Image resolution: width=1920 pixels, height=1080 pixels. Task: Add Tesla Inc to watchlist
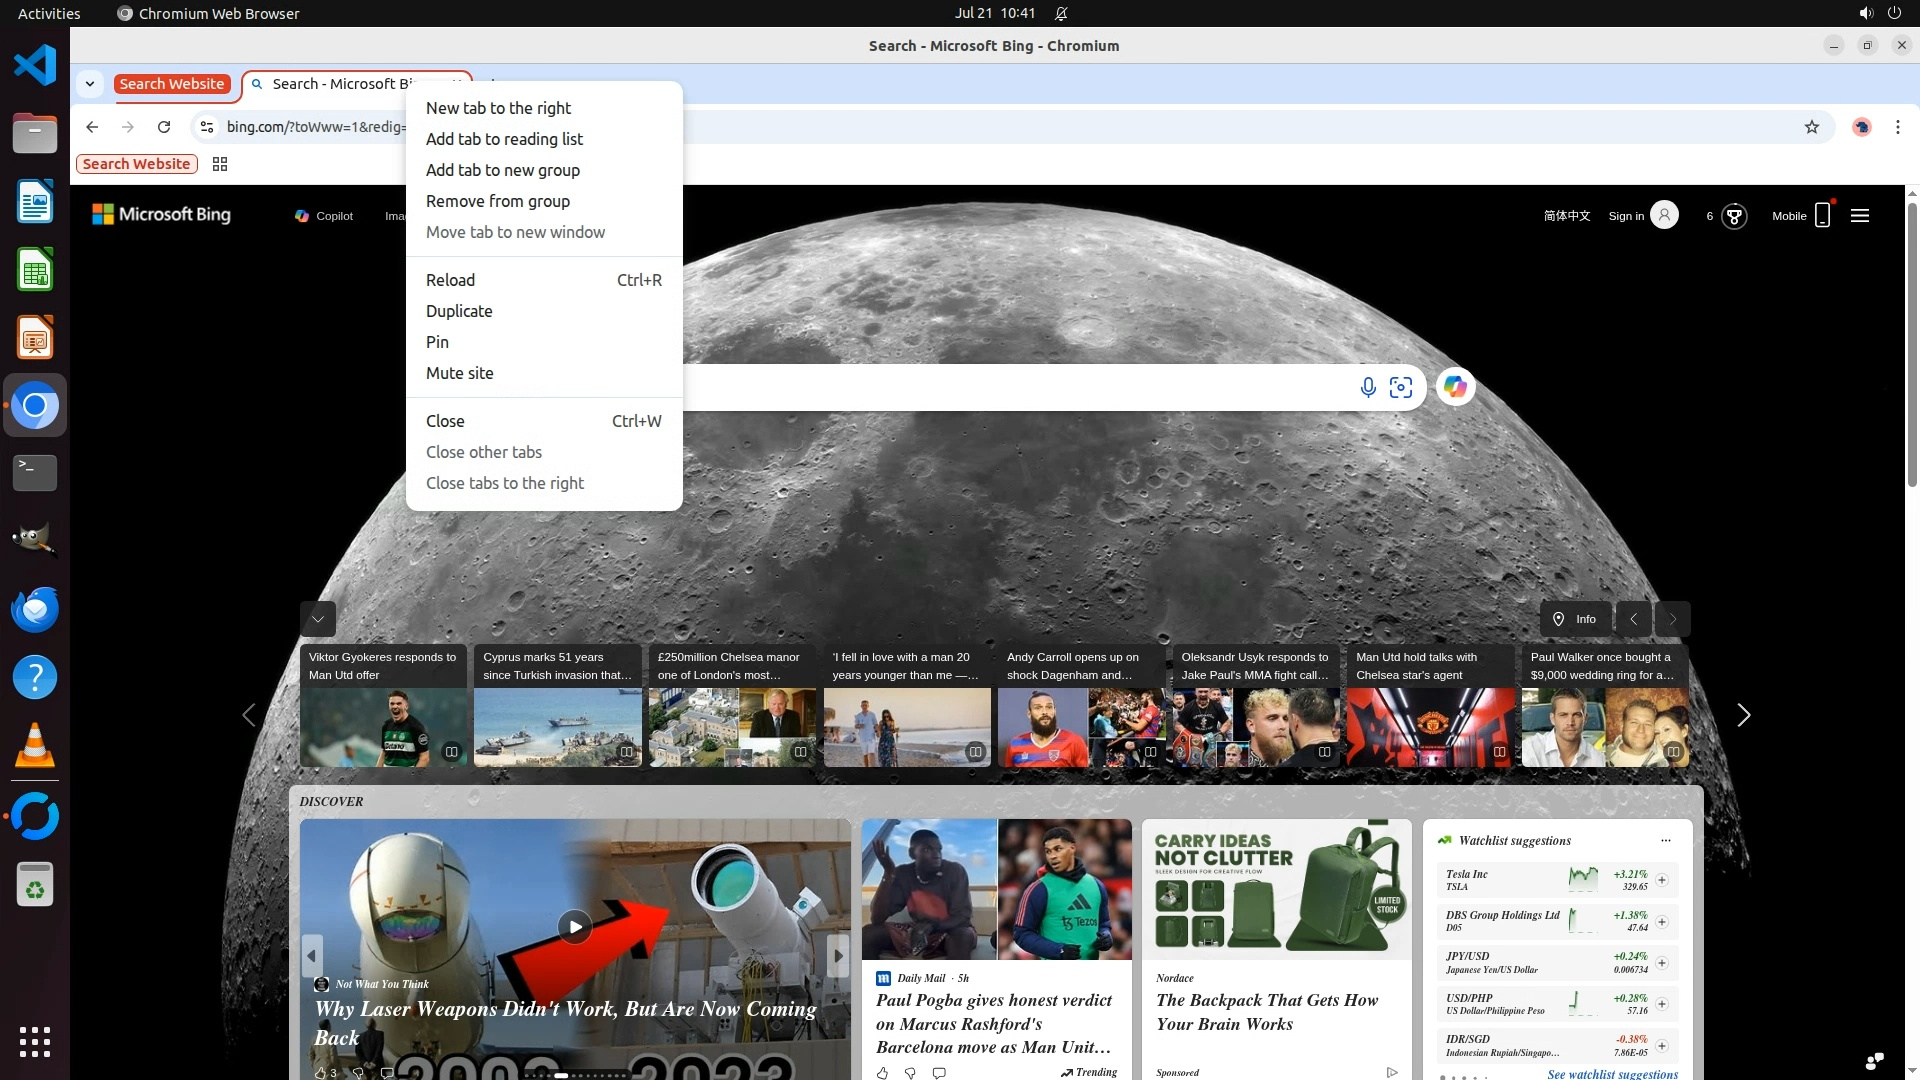coord(1661,880)
